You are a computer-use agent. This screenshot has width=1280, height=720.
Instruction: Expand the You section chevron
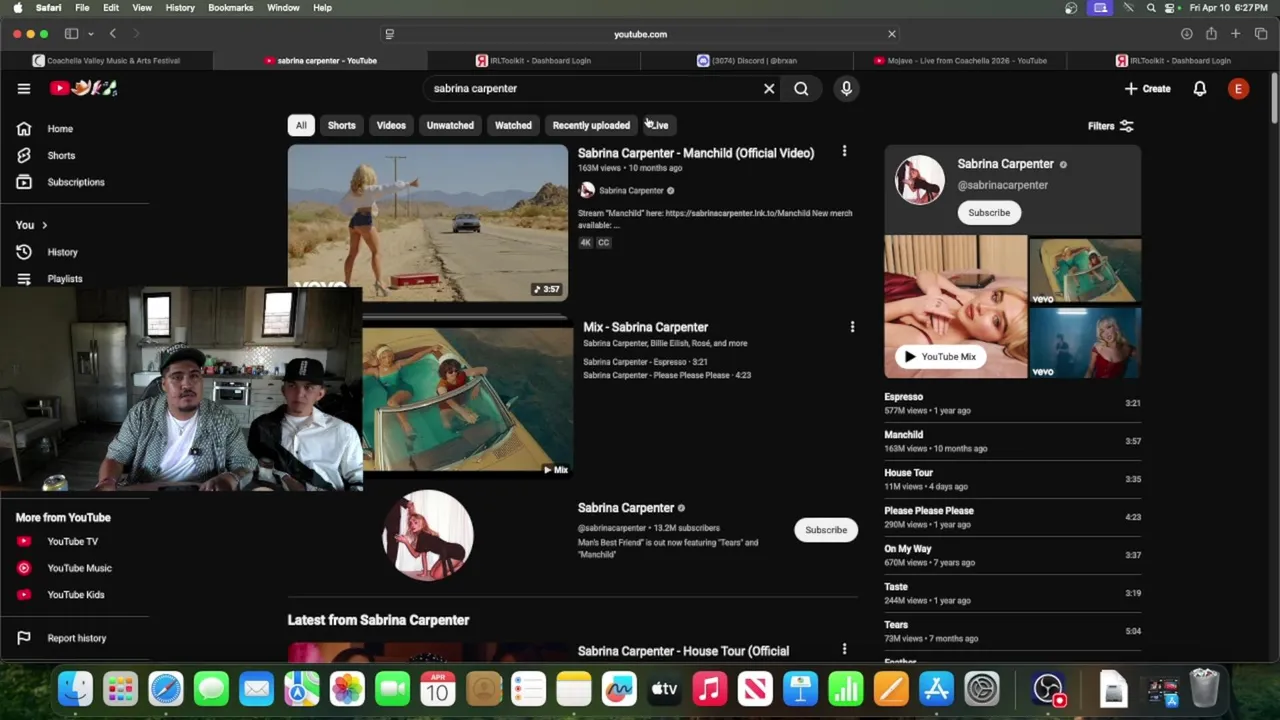[44, 225]
